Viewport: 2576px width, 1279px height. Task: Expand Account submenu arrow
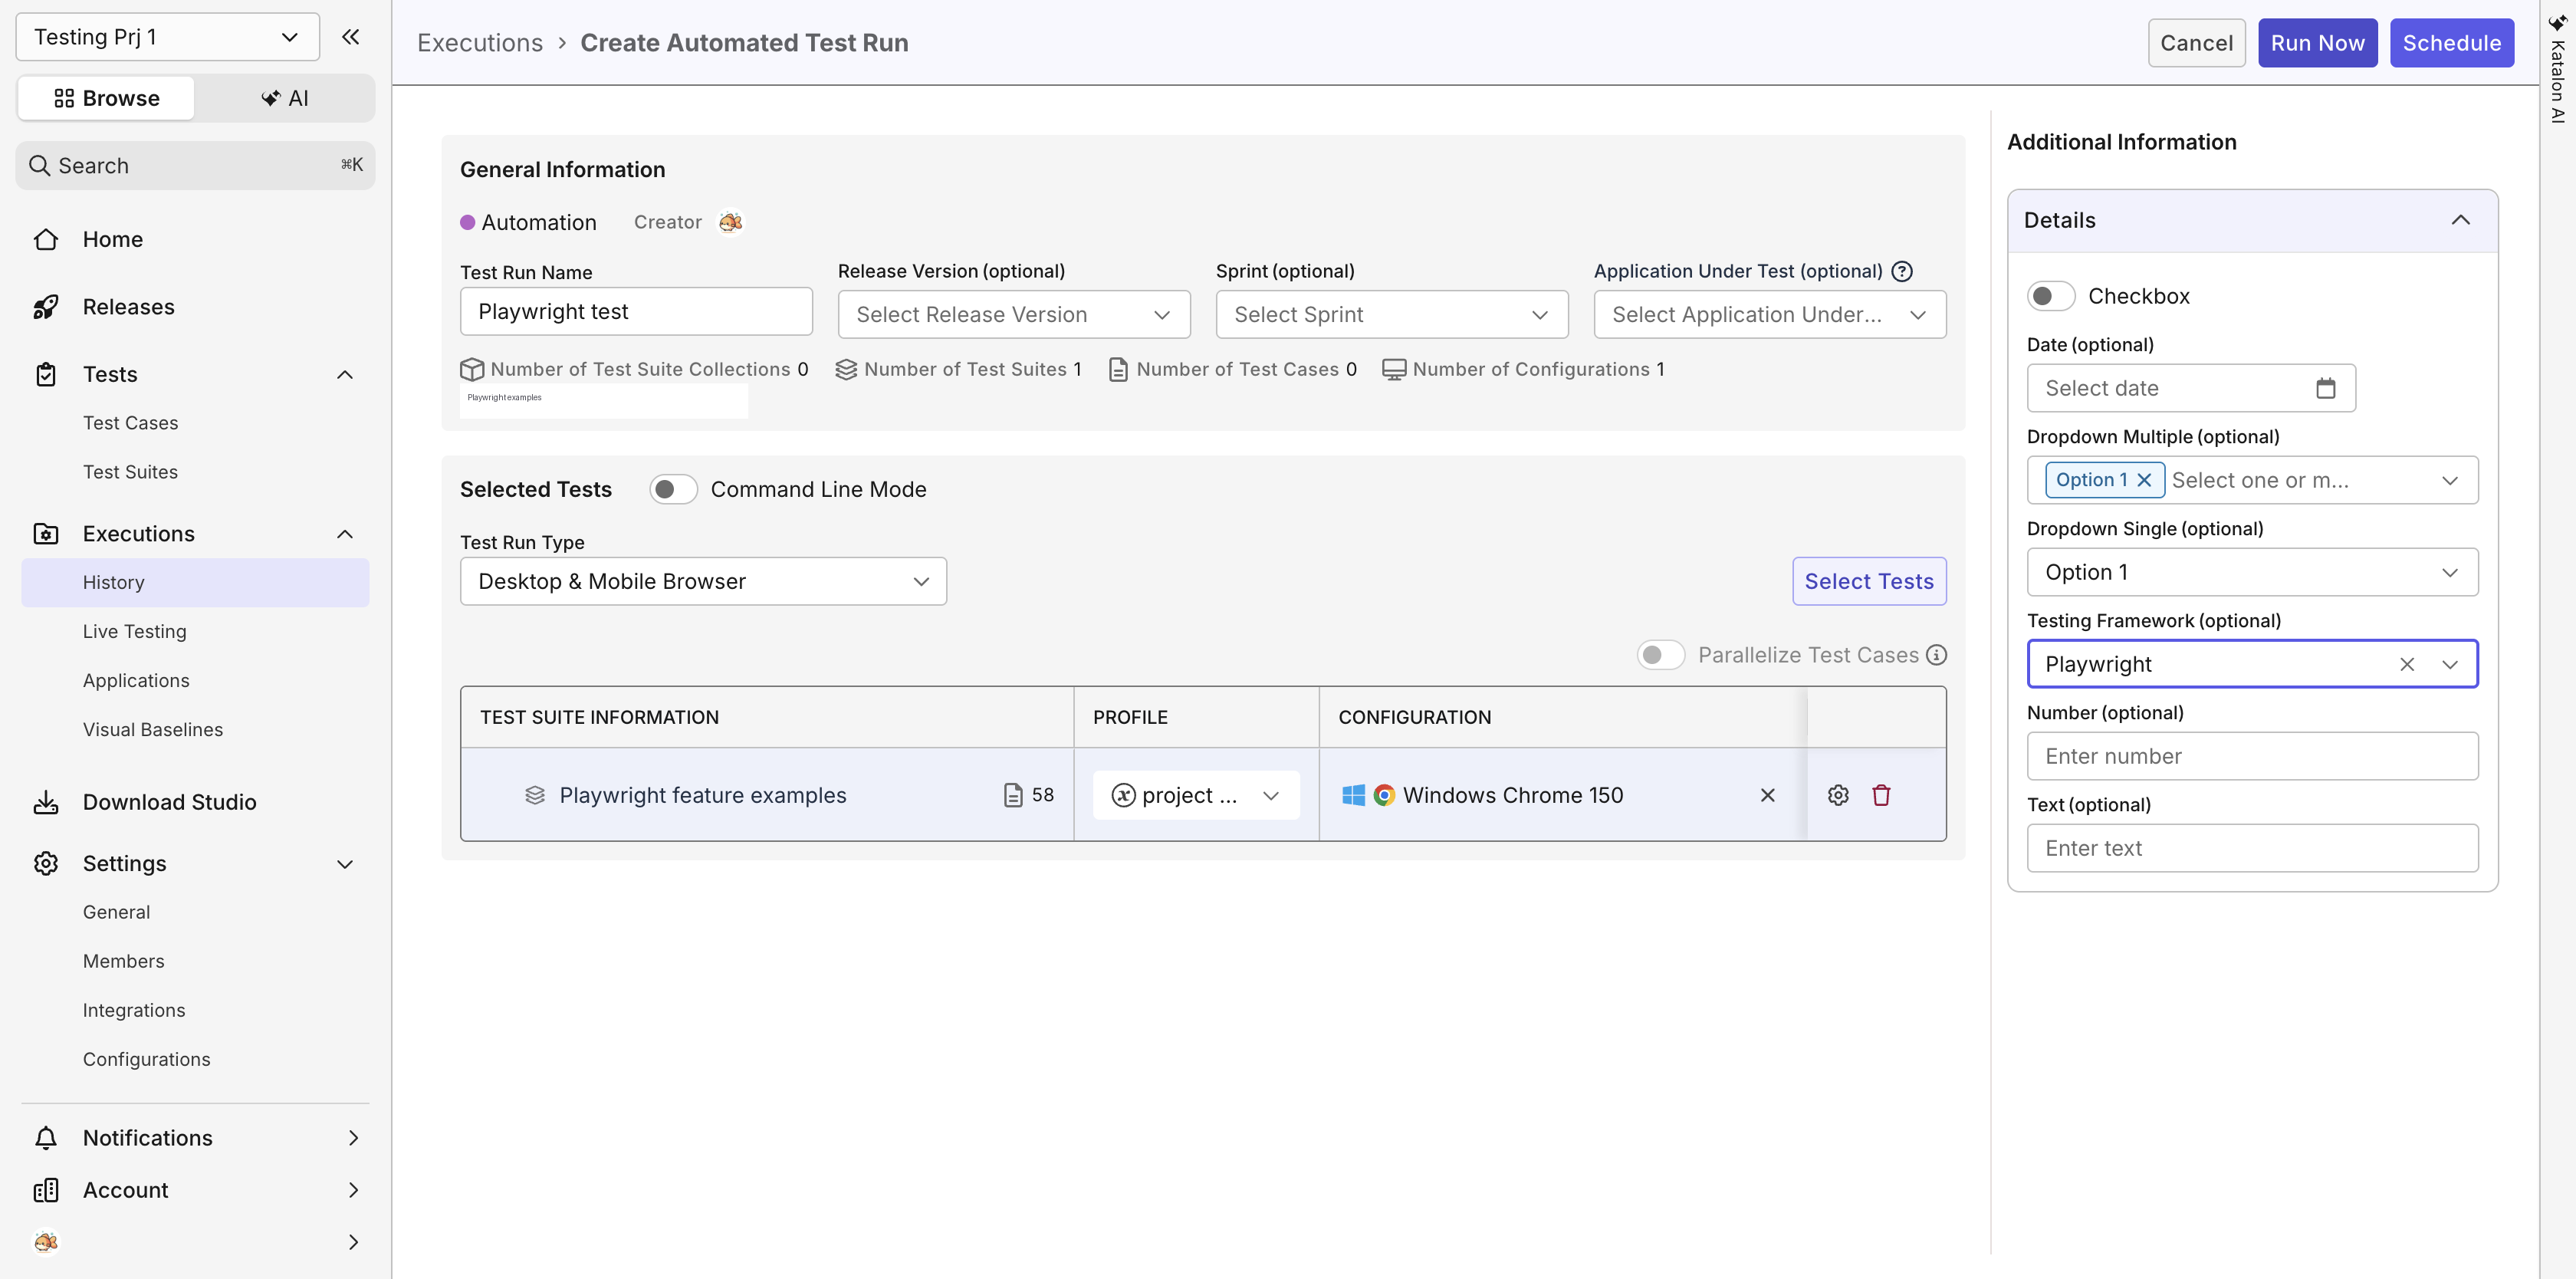tap(353, 1190)
